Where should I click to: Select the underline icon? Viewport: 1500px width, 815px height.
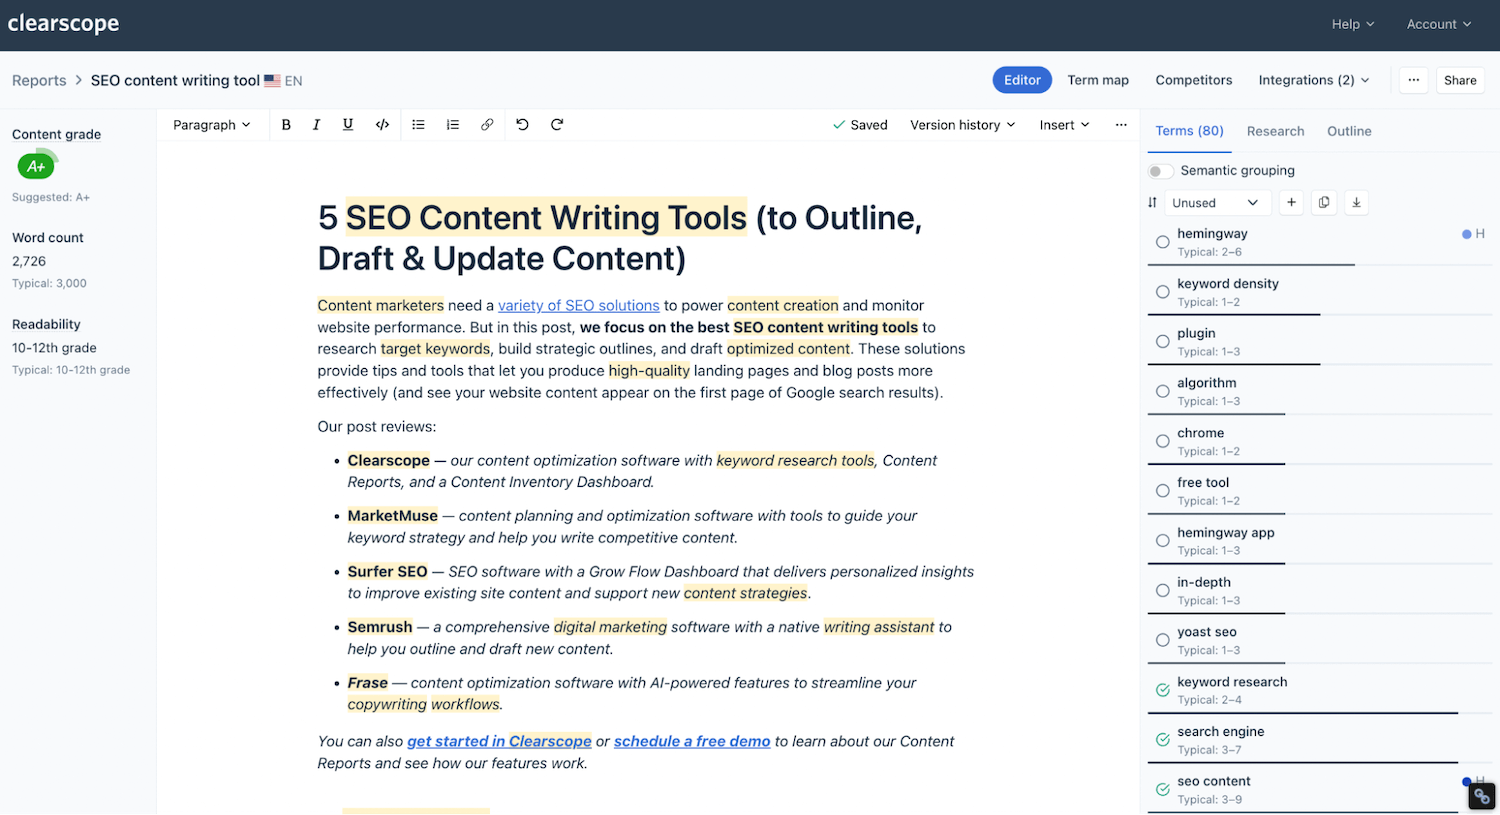pyautogui.click(x=348, y=124)
